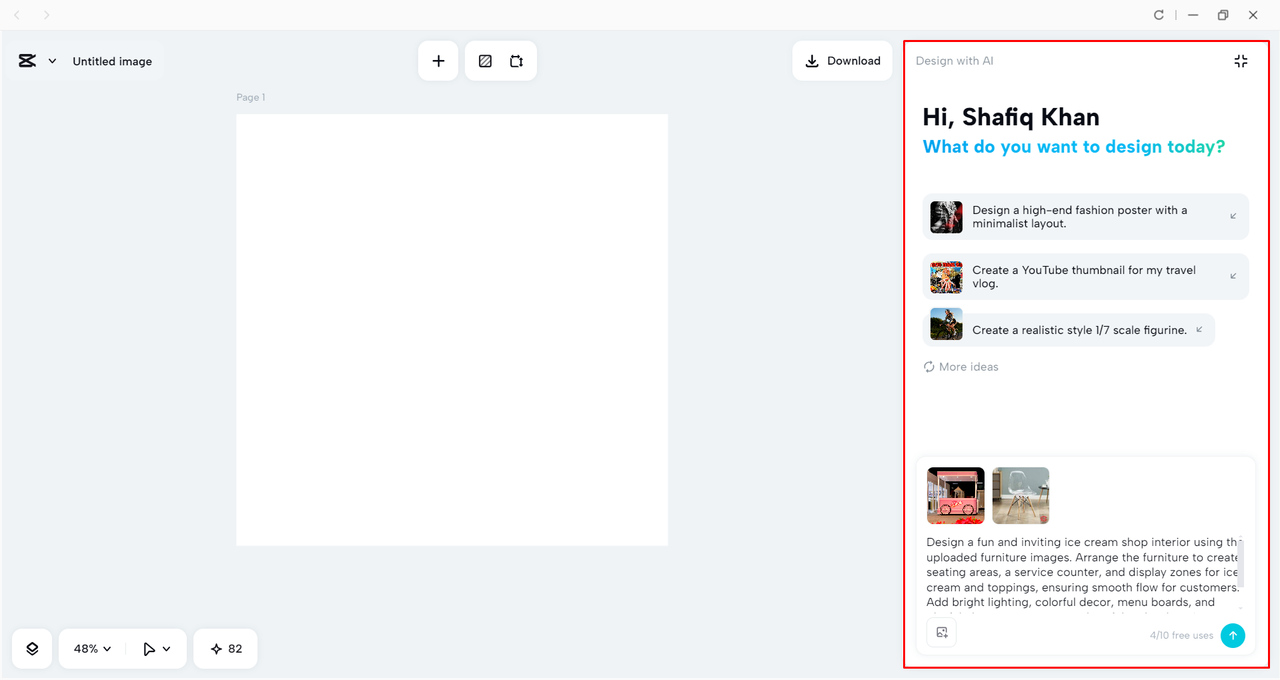Click the blank white canvas Page 1
The image size is (1280, 680).
point(452,330)
